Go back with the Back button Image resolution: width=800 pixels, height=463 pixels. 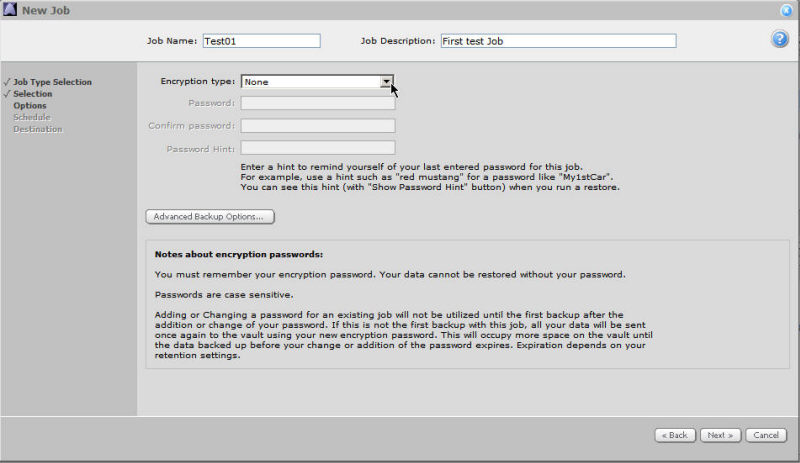(x=675, y=435)
